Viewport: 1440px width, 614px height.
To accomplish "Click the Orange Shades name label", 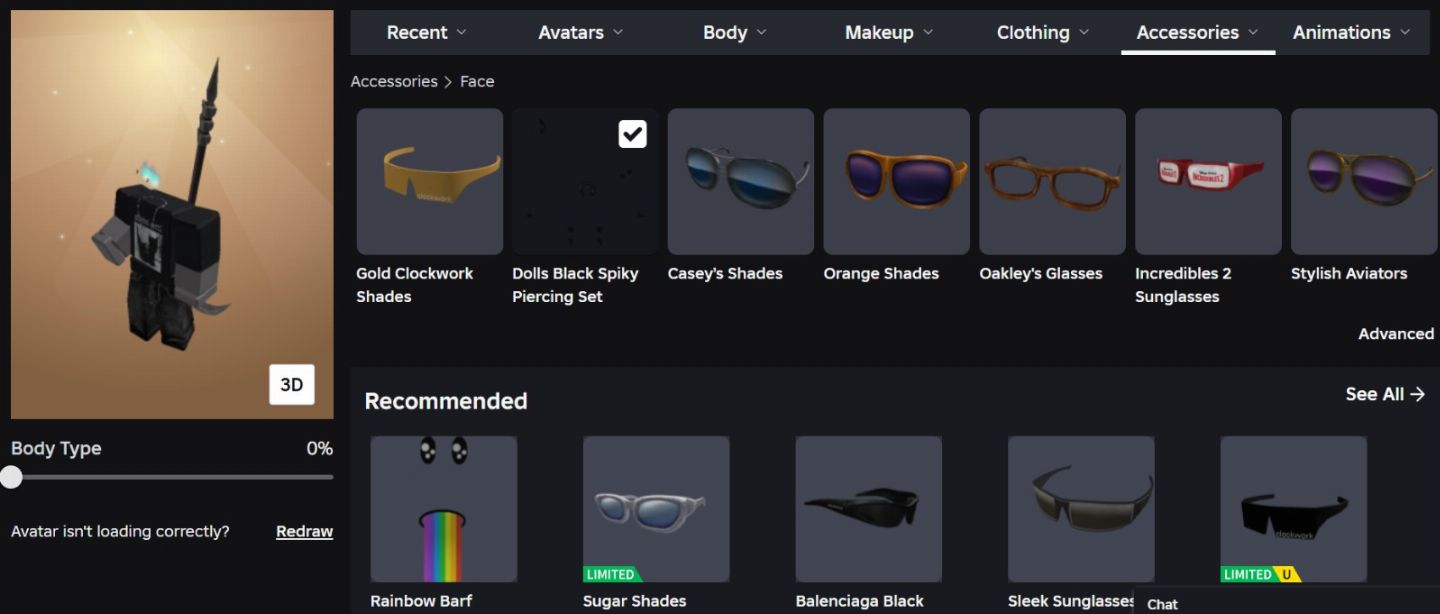I will [881, 273].
